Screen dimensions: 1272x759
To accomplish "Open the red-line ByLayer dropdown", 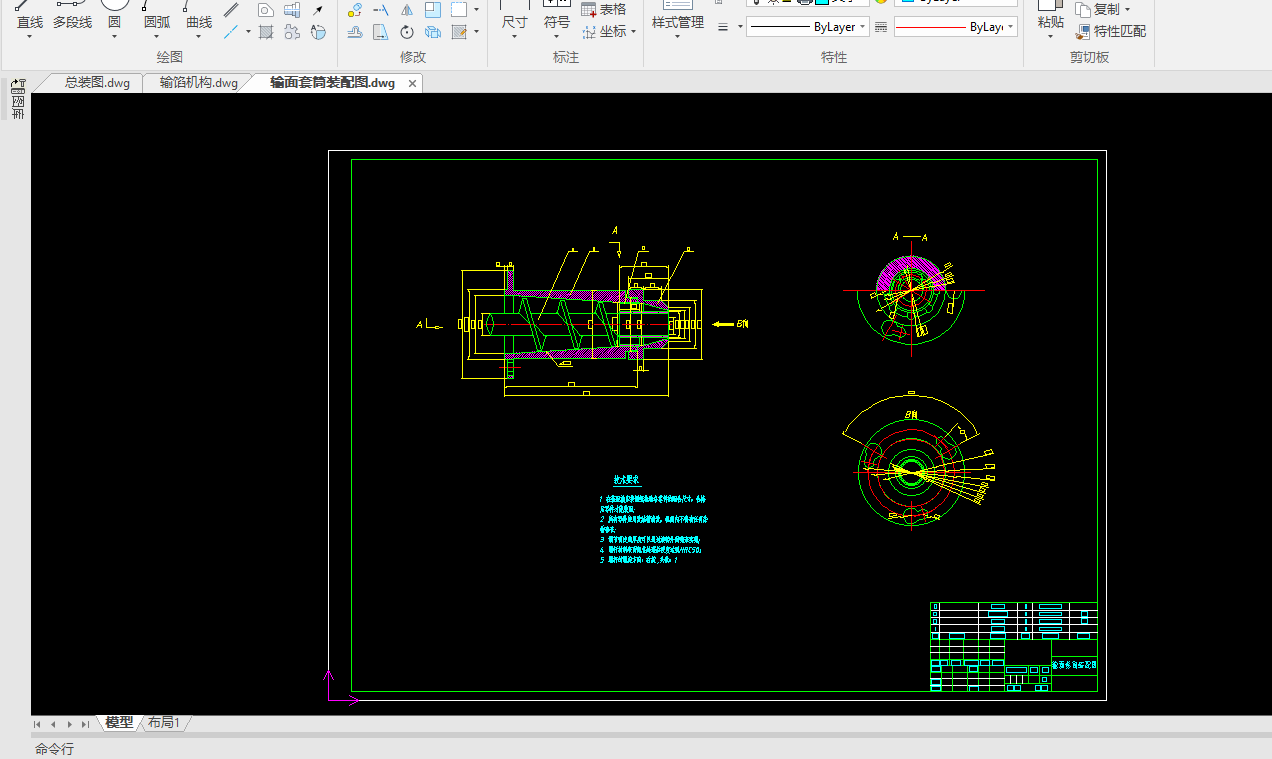I will click(x=1010, y=27).
